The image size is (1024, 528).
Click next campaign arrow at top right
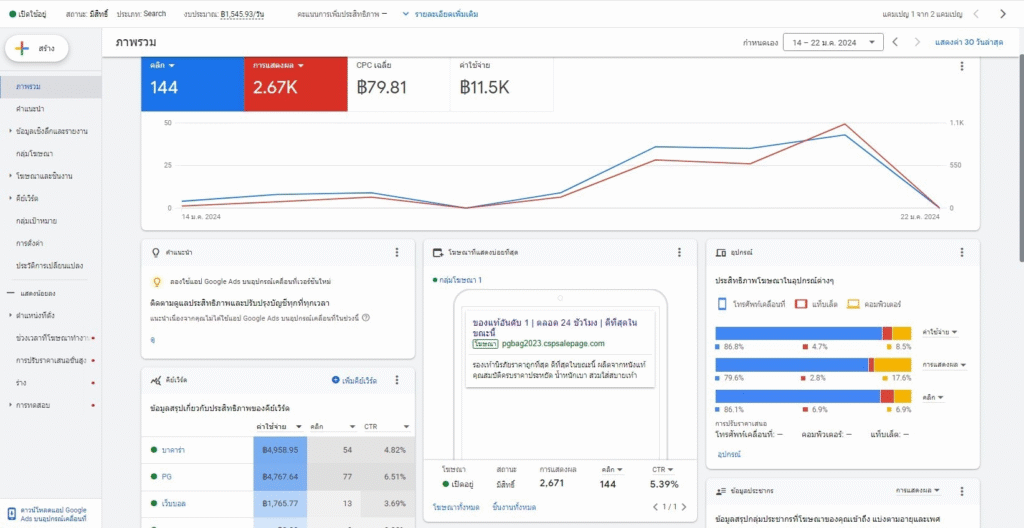[x=1003, y=14]
